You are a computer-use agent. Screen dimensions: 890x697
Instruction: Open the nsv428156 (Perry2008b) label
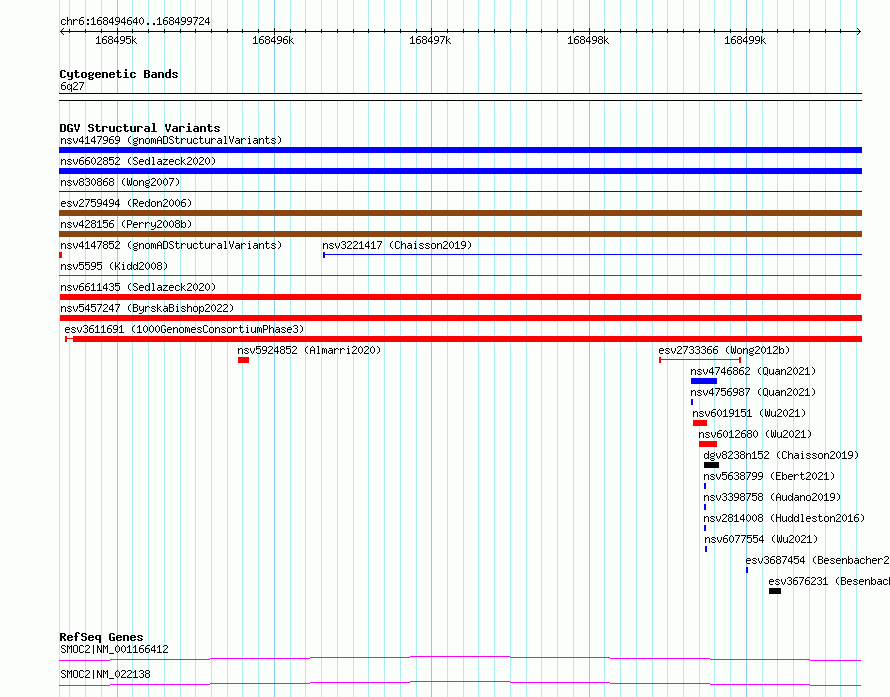coord(126,224)
